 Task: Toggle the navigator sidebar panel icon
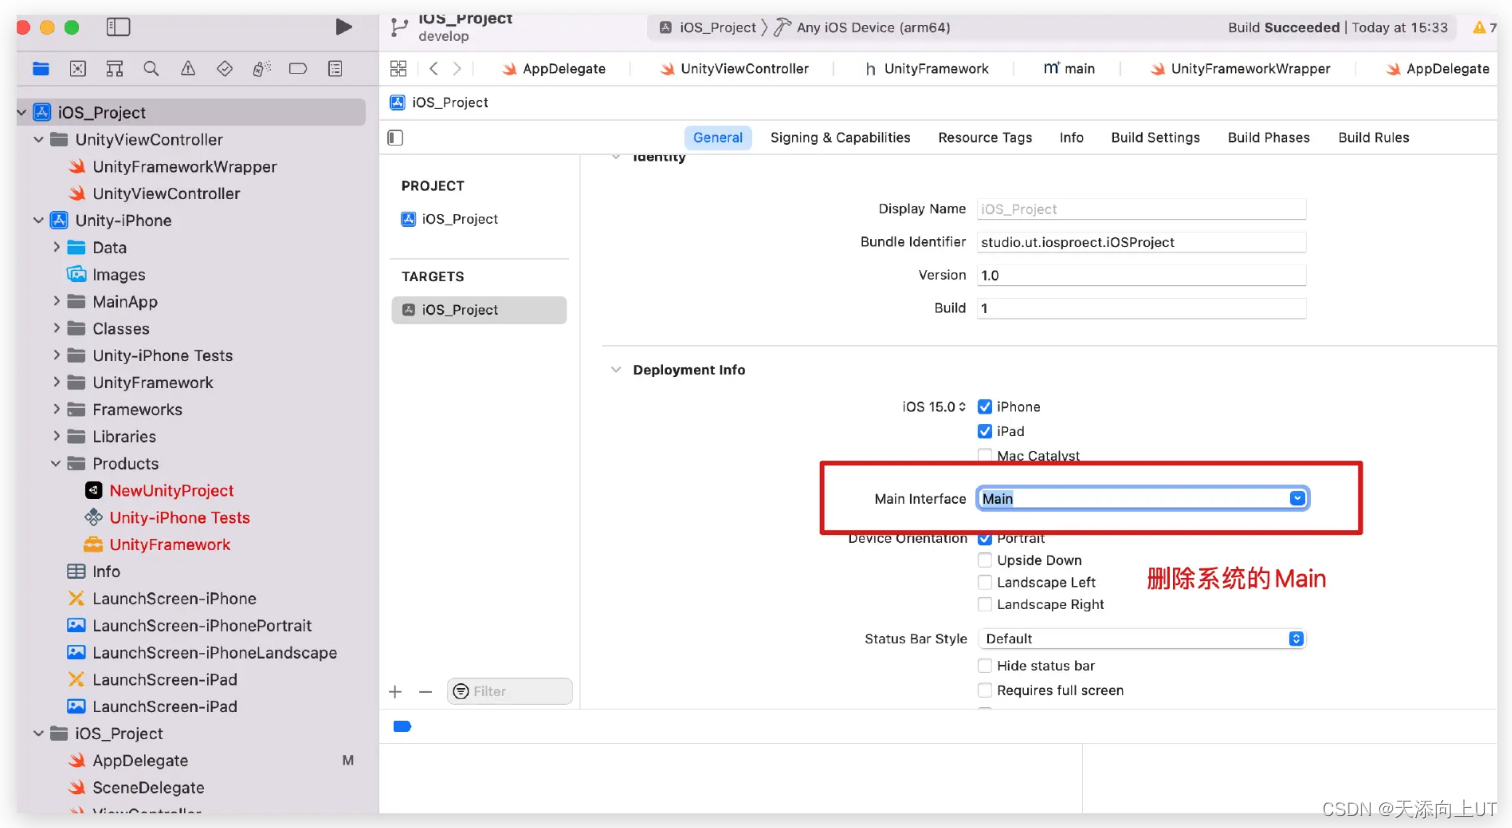(x=118, y=27)
